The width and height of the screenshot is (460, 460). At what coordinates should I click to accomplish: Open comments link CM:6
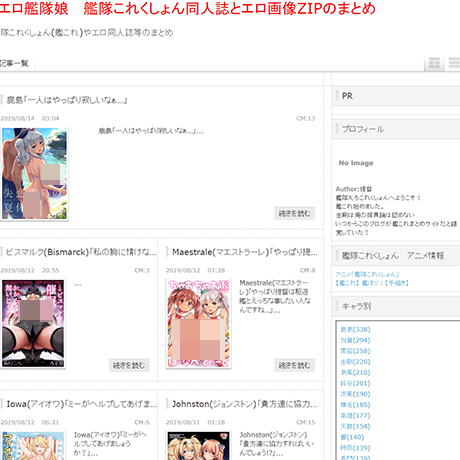point(142,422)
